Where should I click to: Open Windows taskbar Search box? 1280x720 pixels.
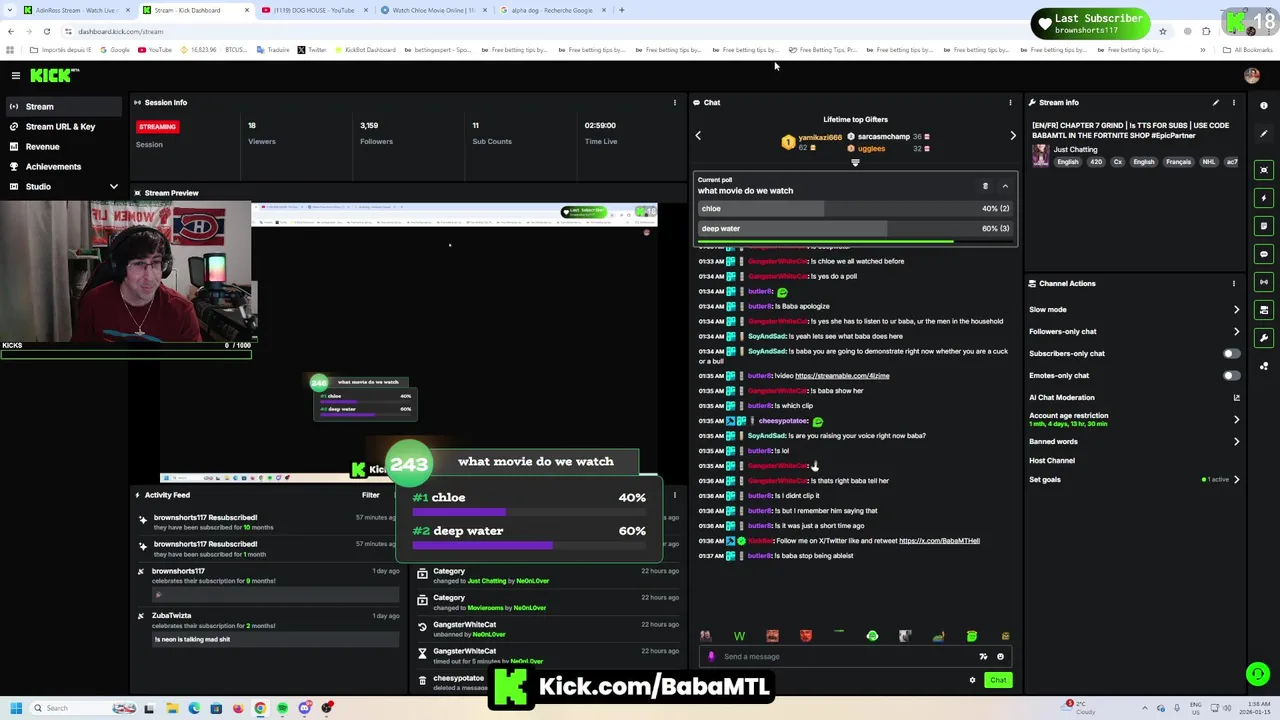pos(68,708)
